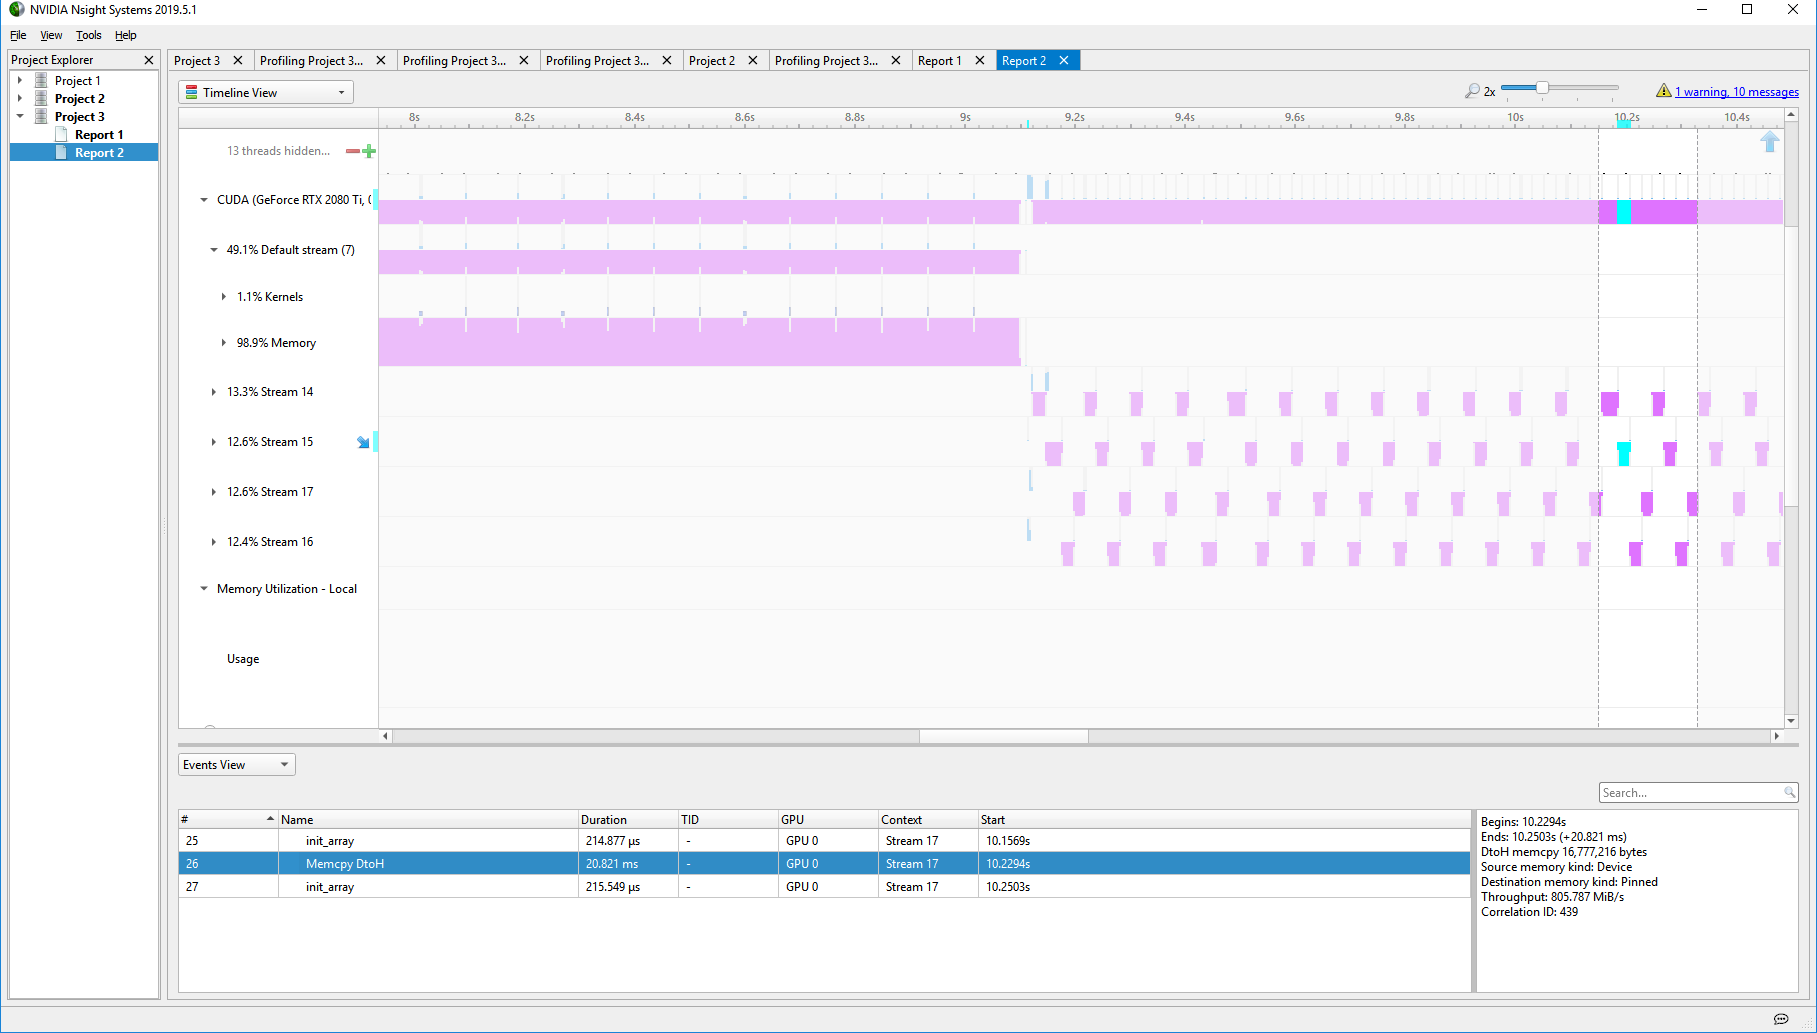Viewport: 1817px width, 1033px height.
Task: Open the Events View dropdown
Action: click(x=237, y=765)
